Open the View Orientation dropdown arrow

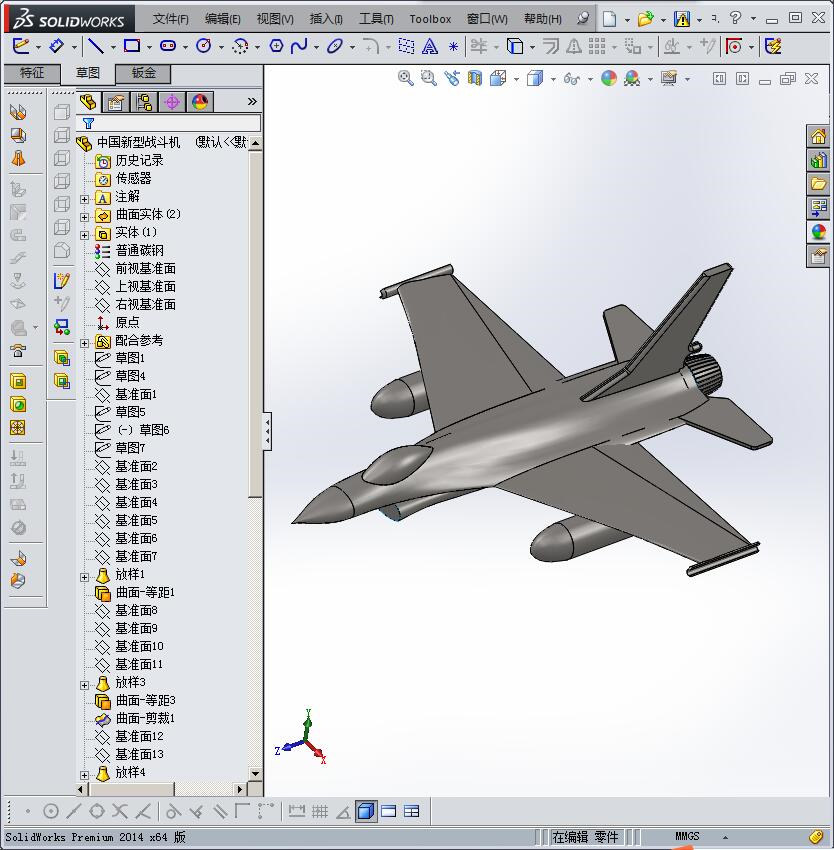coord(517,80)
